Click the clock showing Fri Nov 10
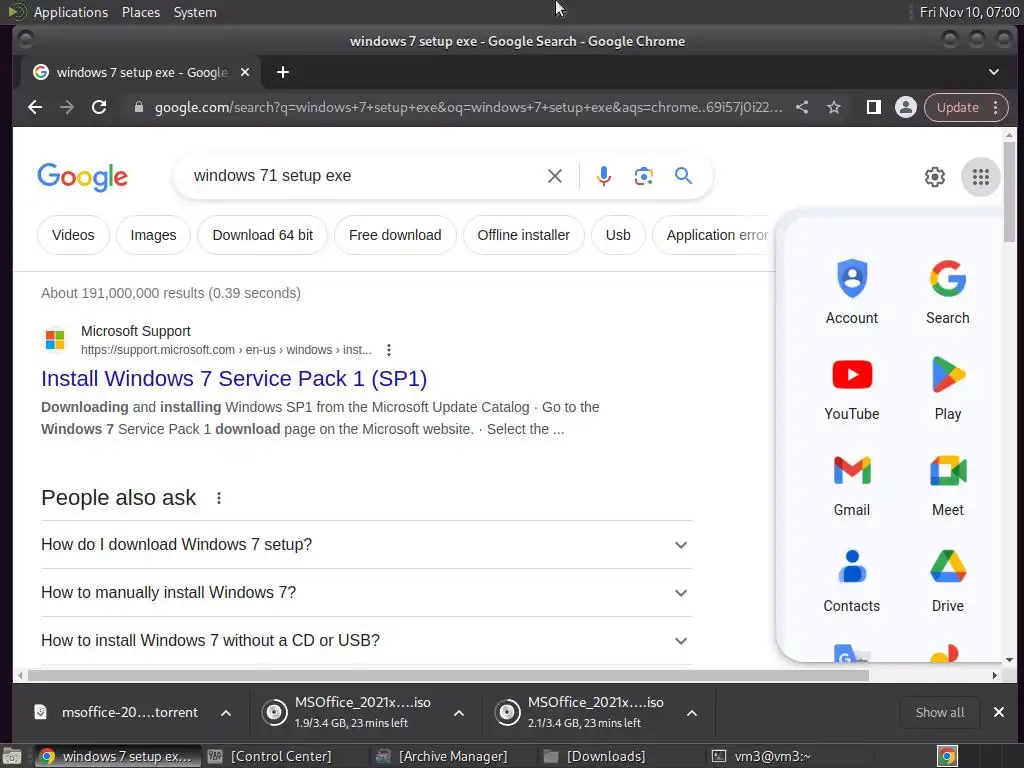This screenshot has height=768, width=1024. pyautogui.click(x=968, y=12)
